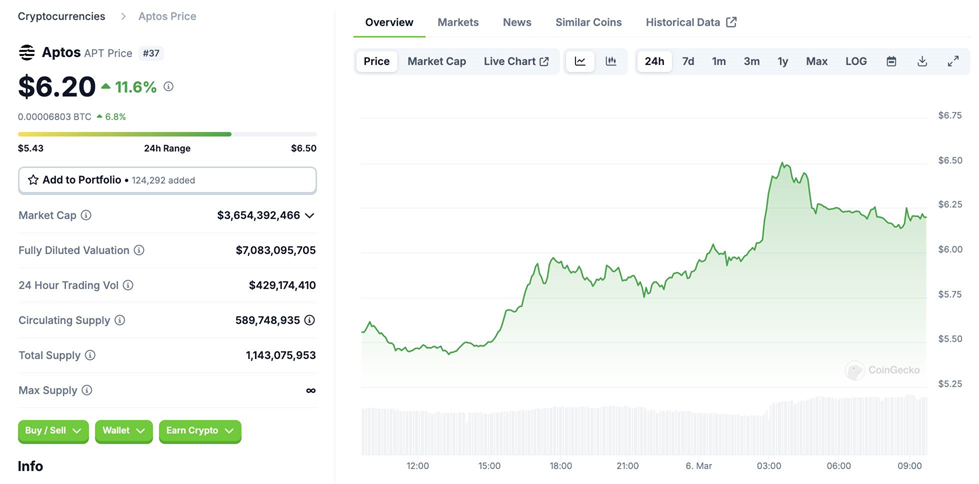
Task: Click the $5.43 range low value
Action: (x=31, y=148)
